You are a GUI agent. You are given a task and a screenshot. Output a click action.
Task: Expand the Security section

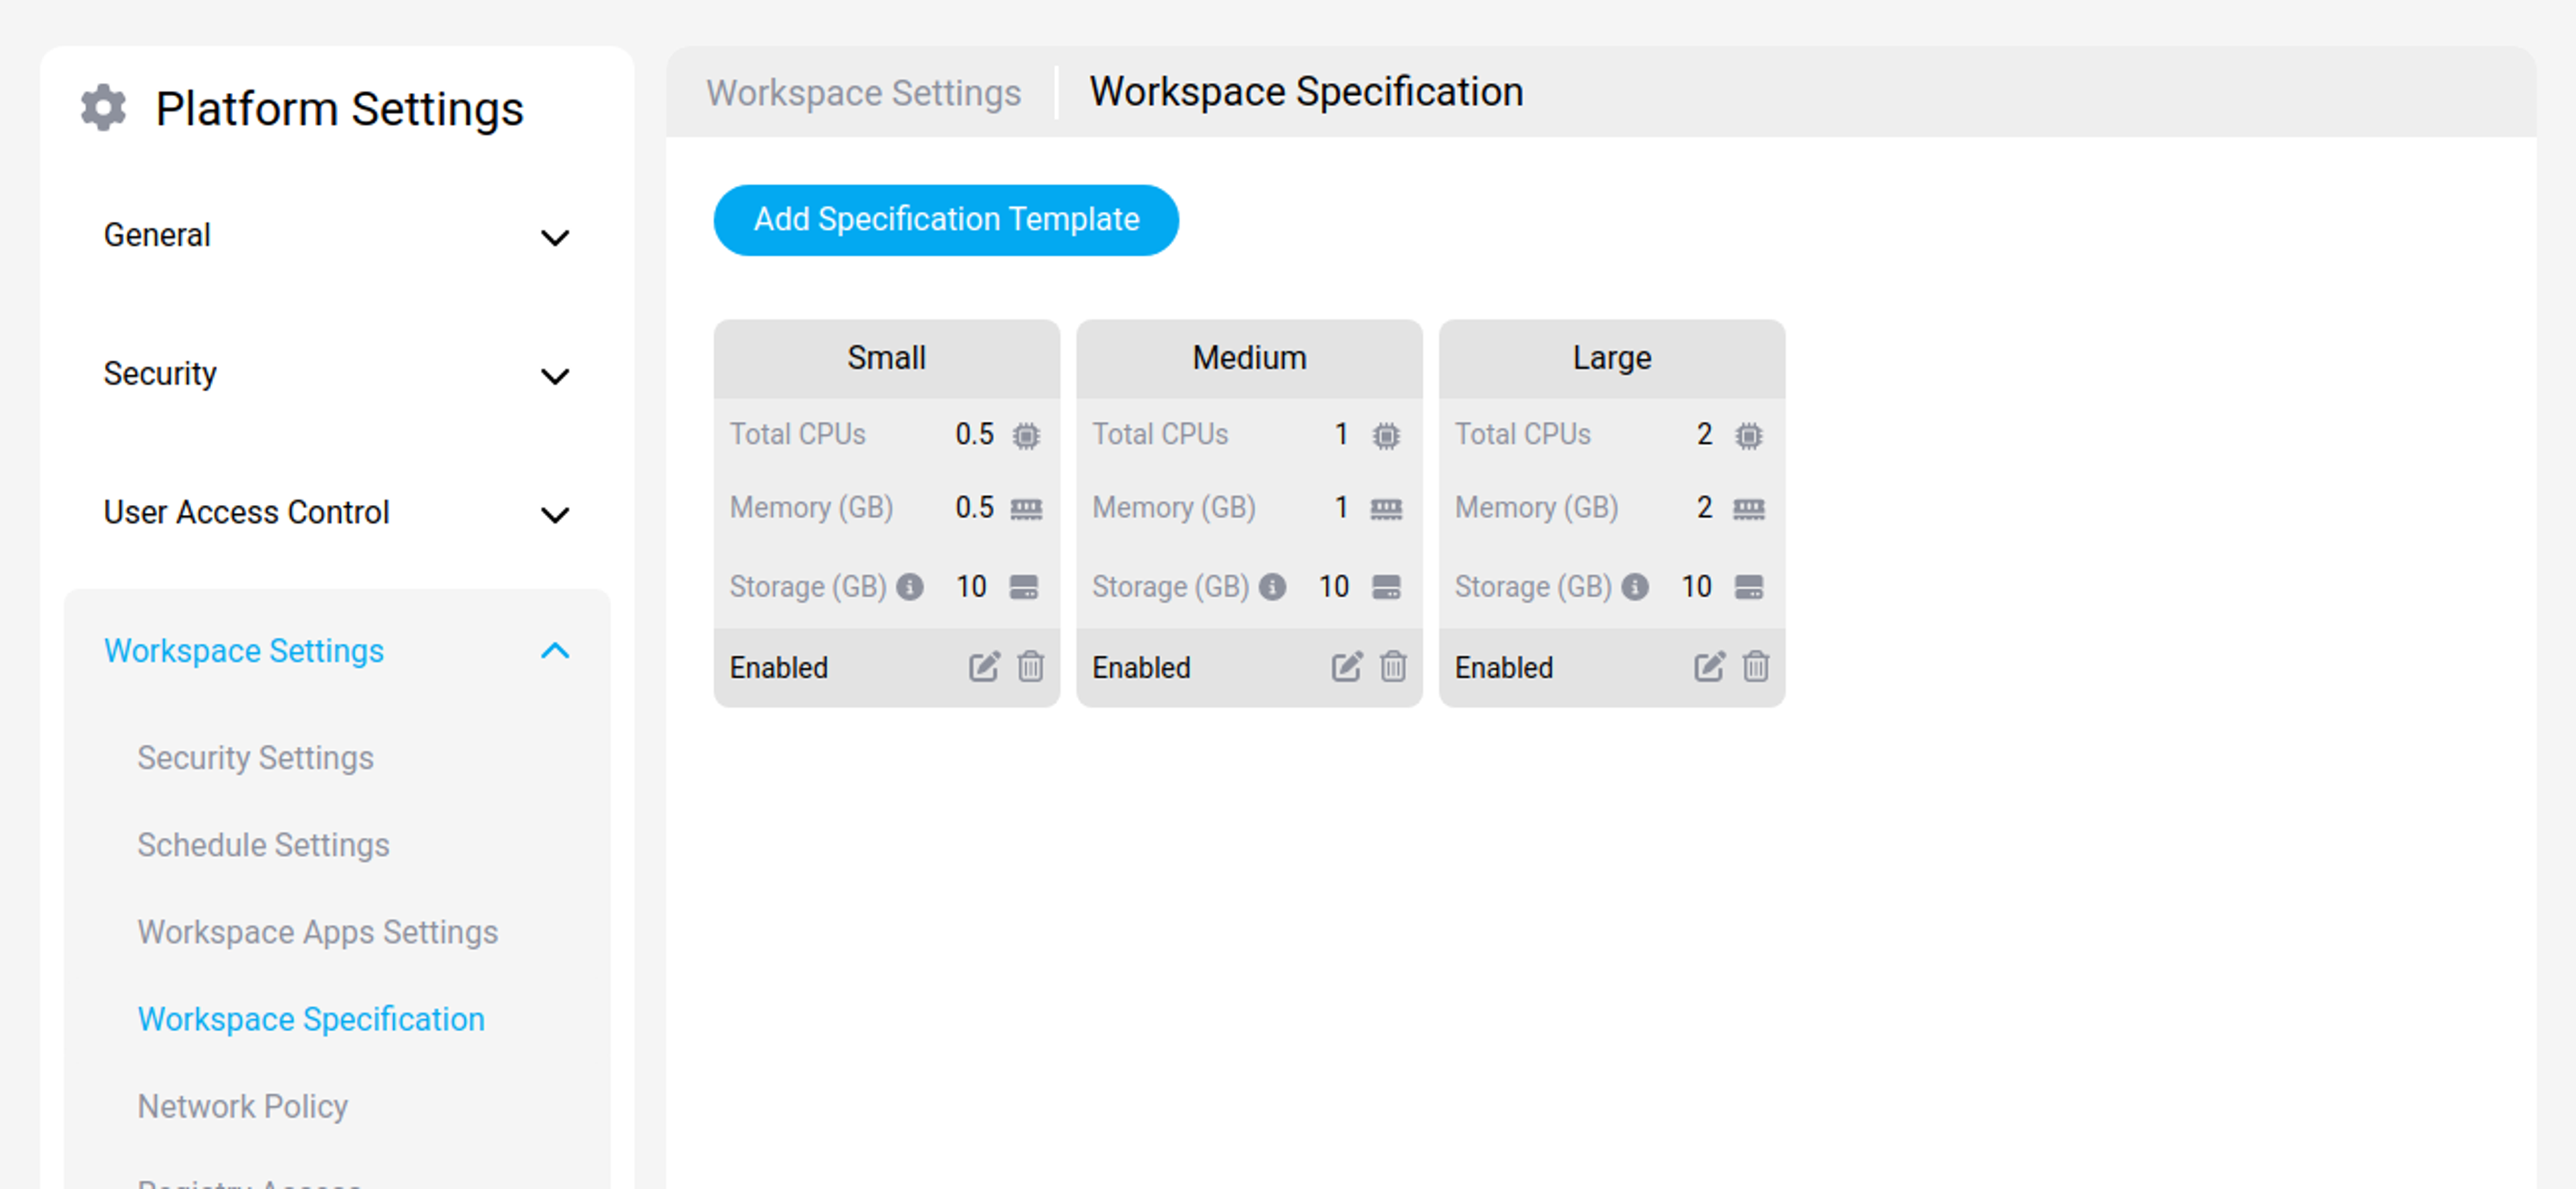(555, 376)
